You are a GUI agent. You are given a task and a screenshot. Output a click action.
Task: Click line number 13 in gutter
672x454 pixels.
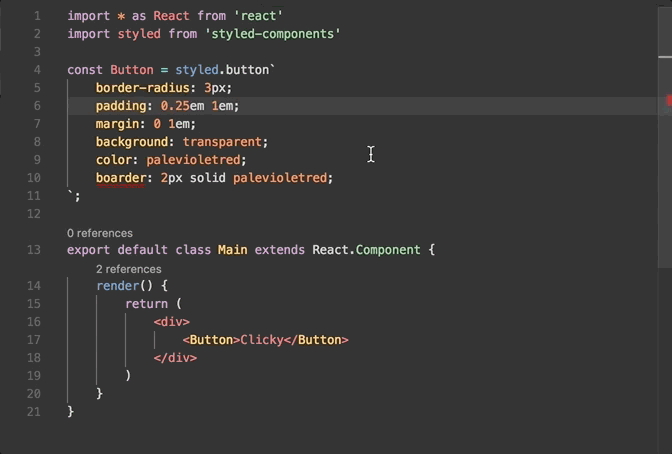pyautogui.click(x=34, y=250)
